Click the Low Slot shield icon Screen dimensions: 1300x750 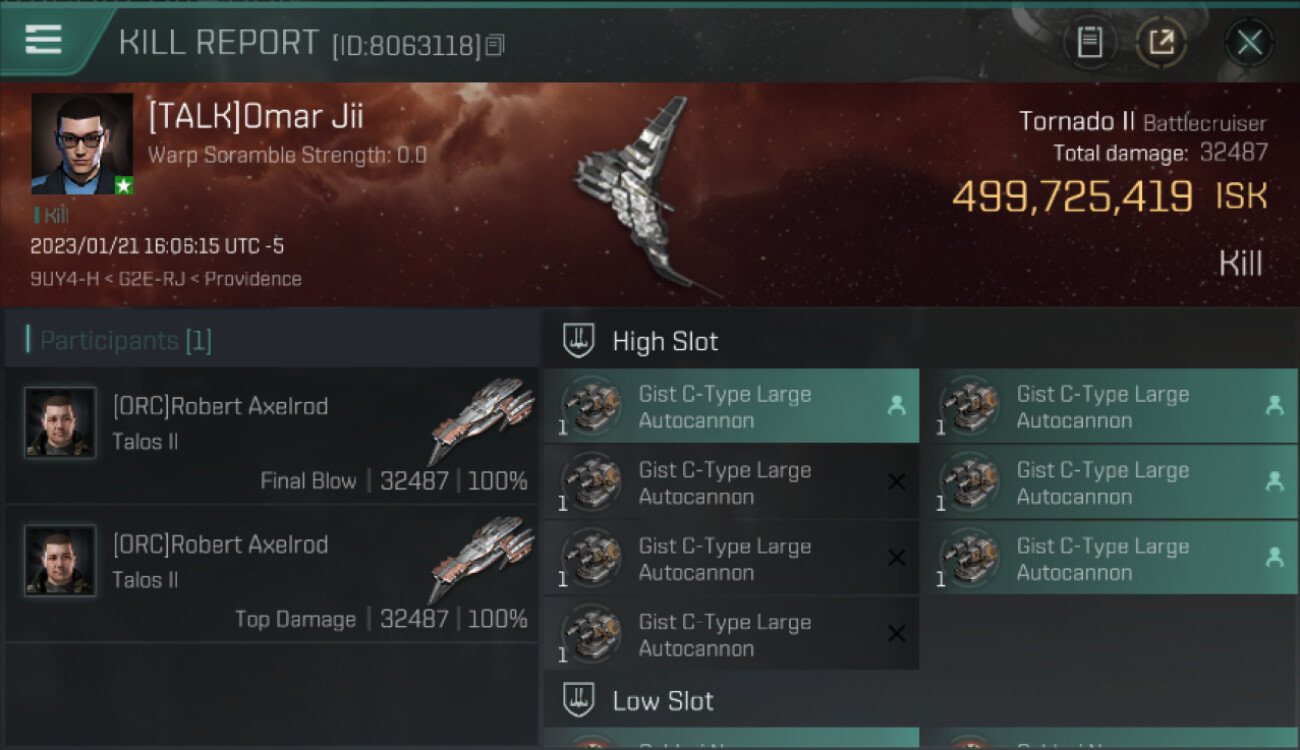click(579, 700)
